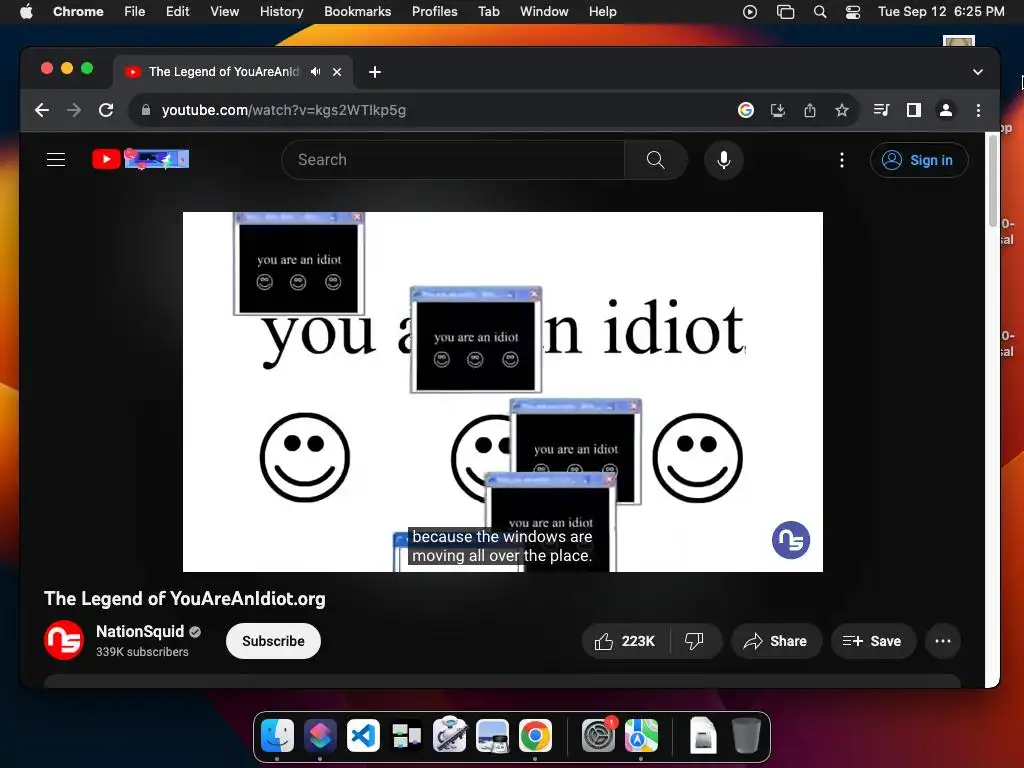The height and width of the screenshot is (768, 1024).
Task: Open Spotlight search in menu bar
Action: click(x=820, y=12)
